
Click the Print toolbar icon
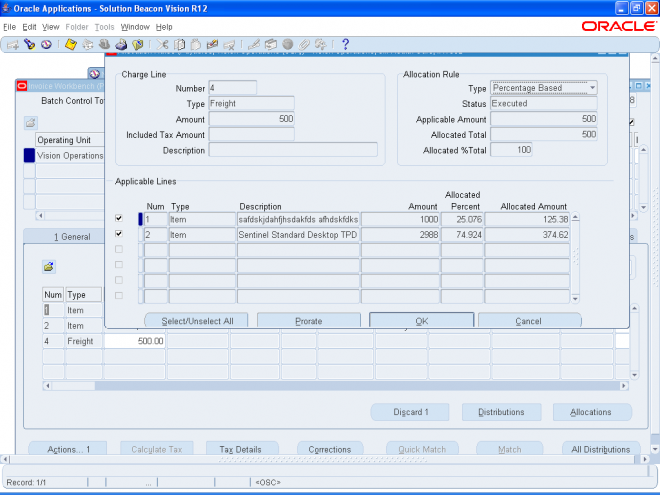click(121, 44)
